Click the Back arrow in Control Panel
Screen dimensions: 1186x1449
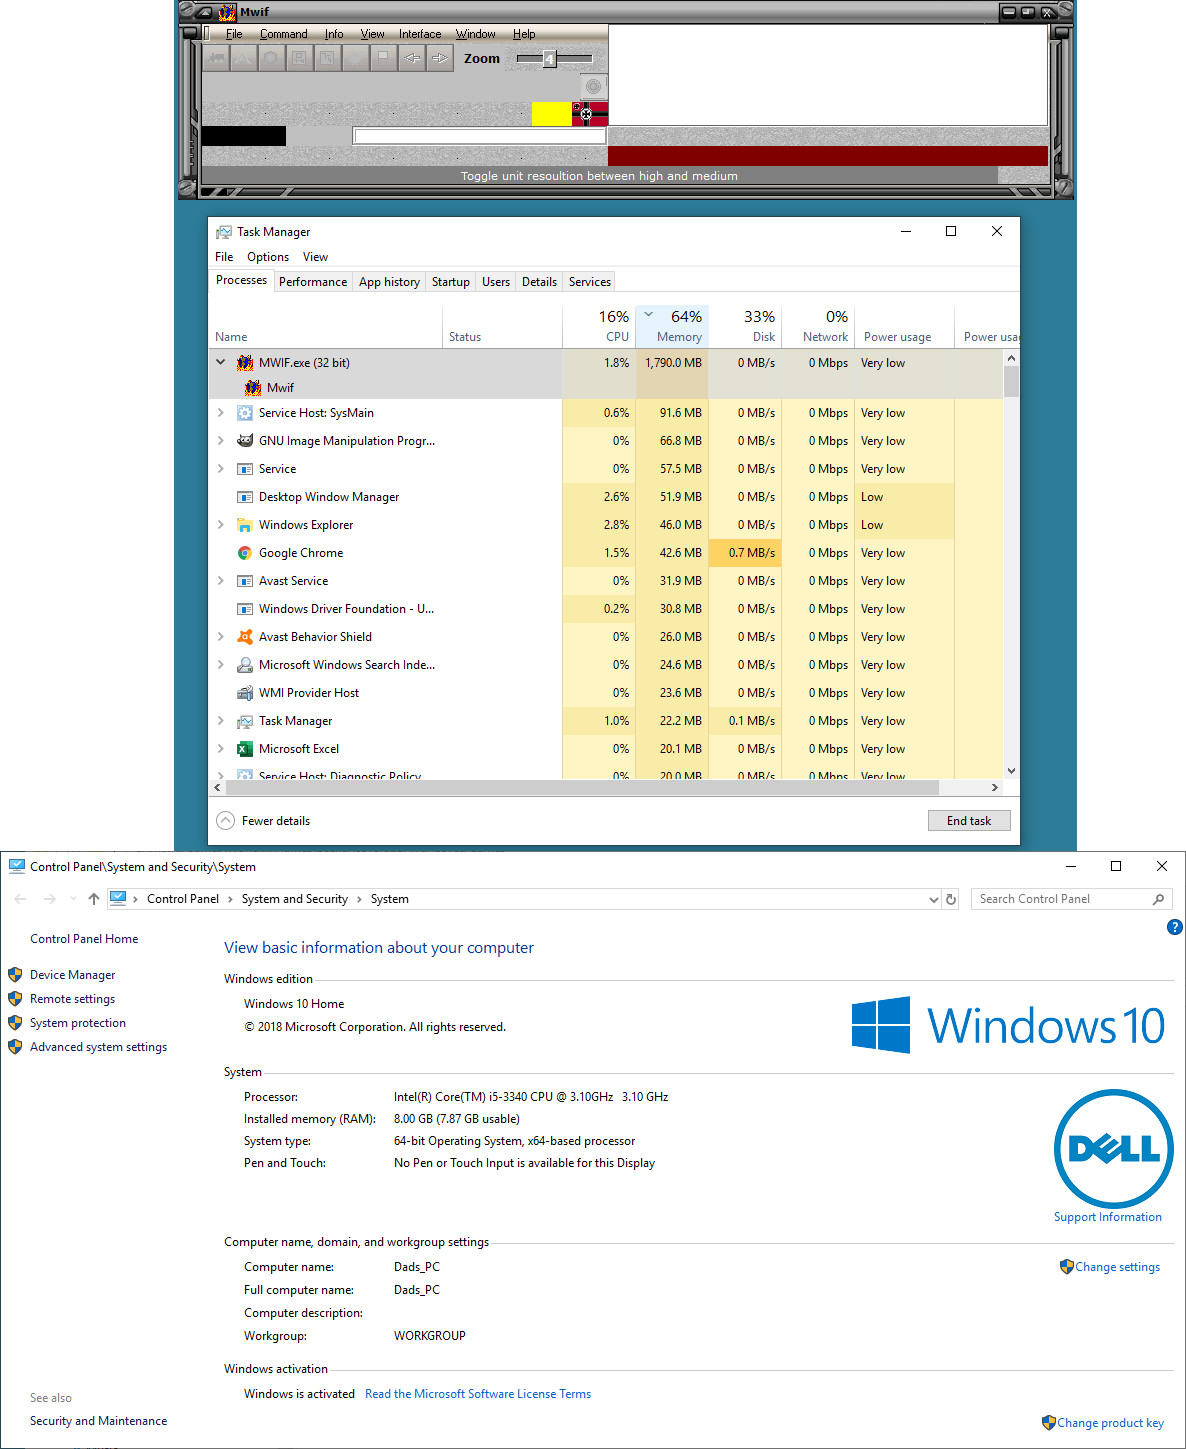[x=21, y=899]
